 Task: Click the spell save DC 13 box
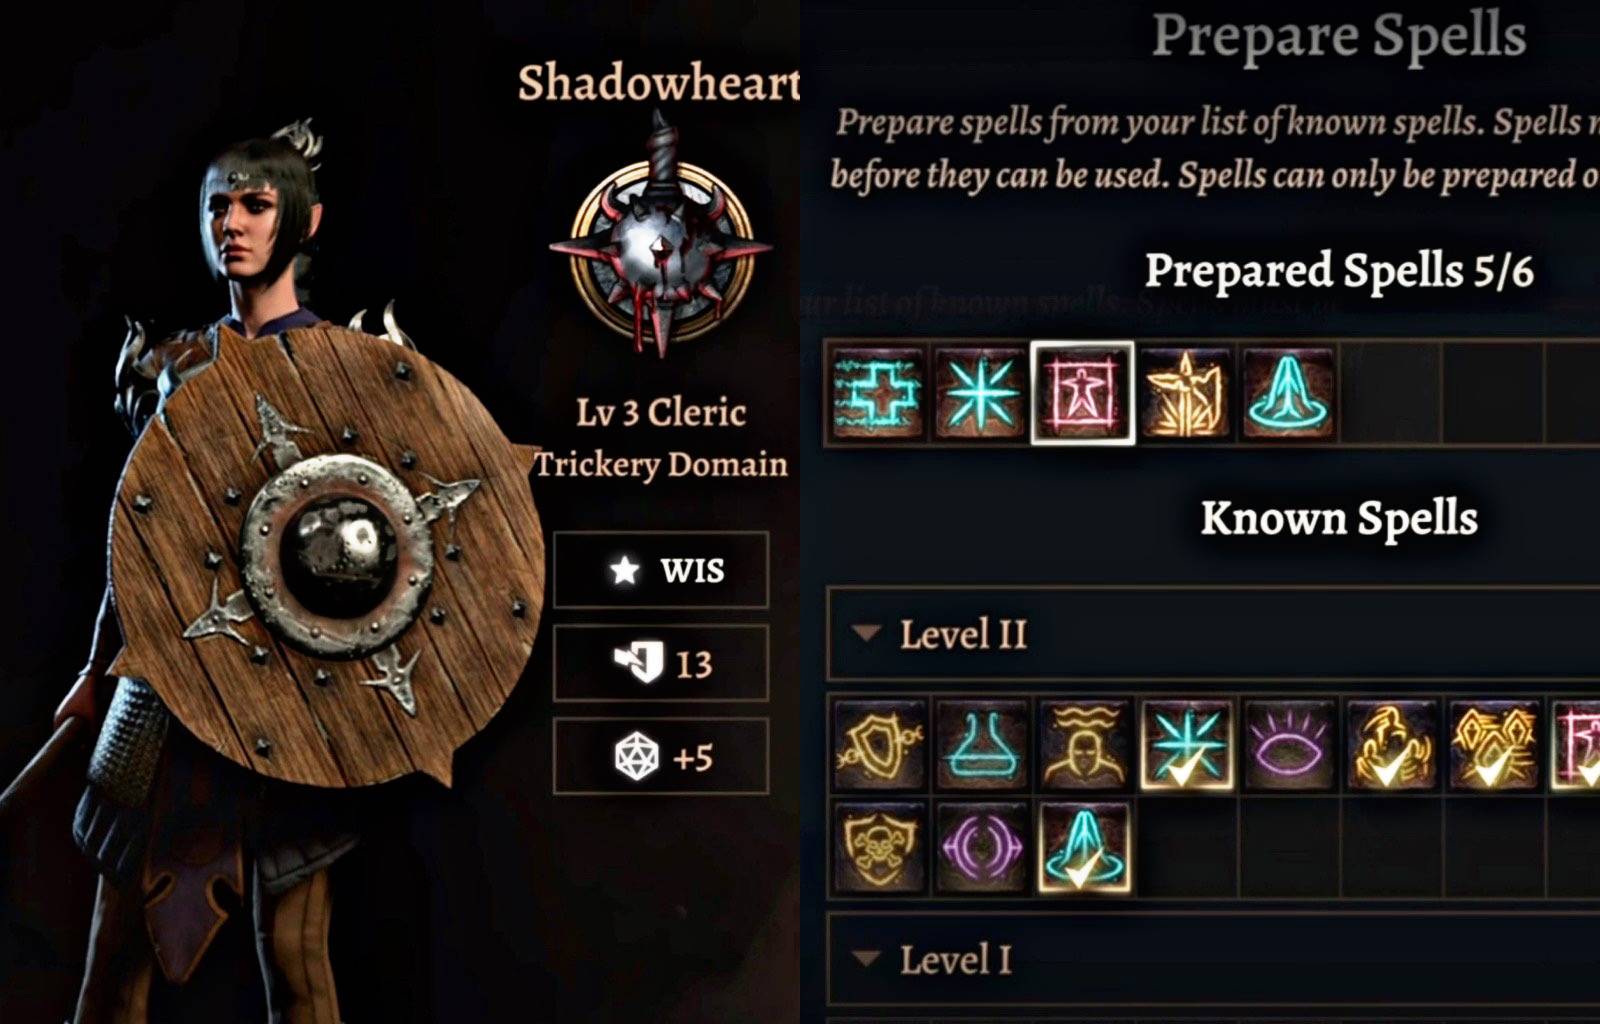[x=661, y=663]
